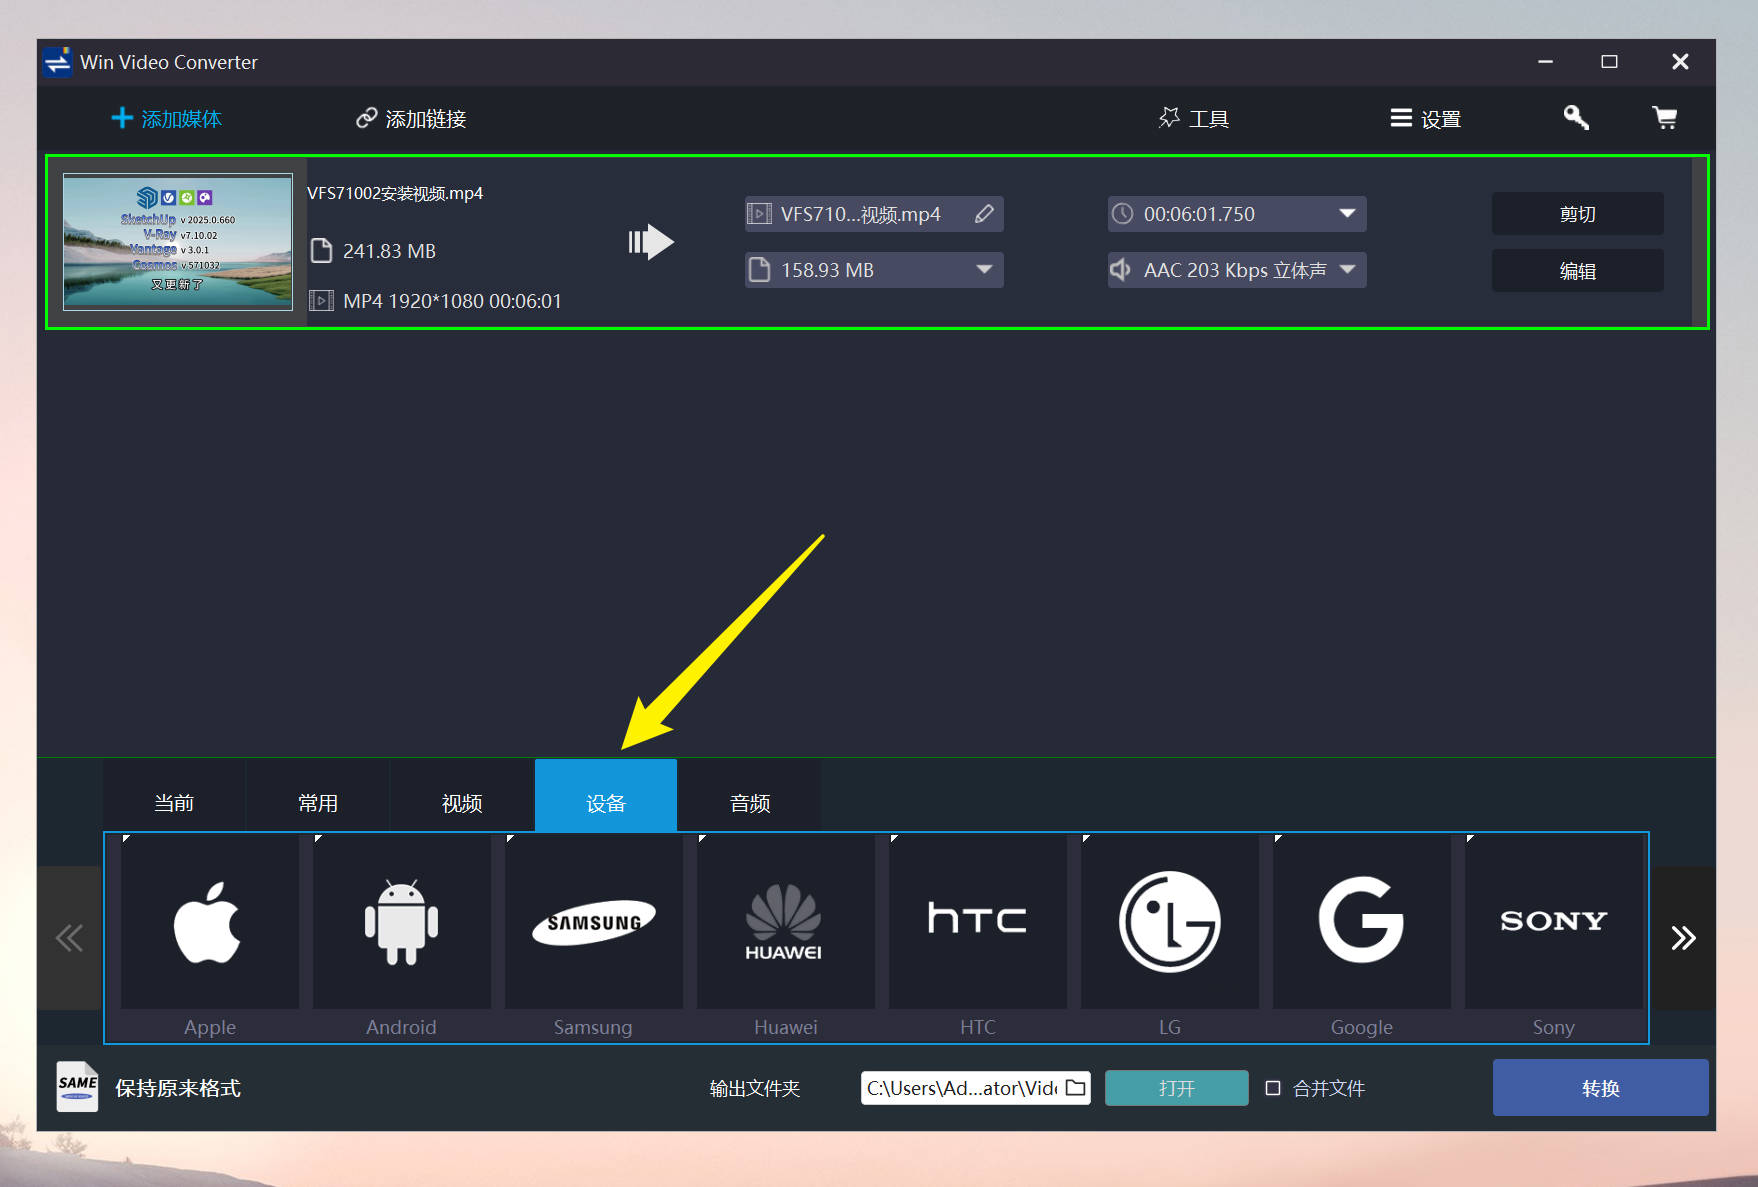
Task: Click the Convert (转换) button
Action: point(1600,1088)
